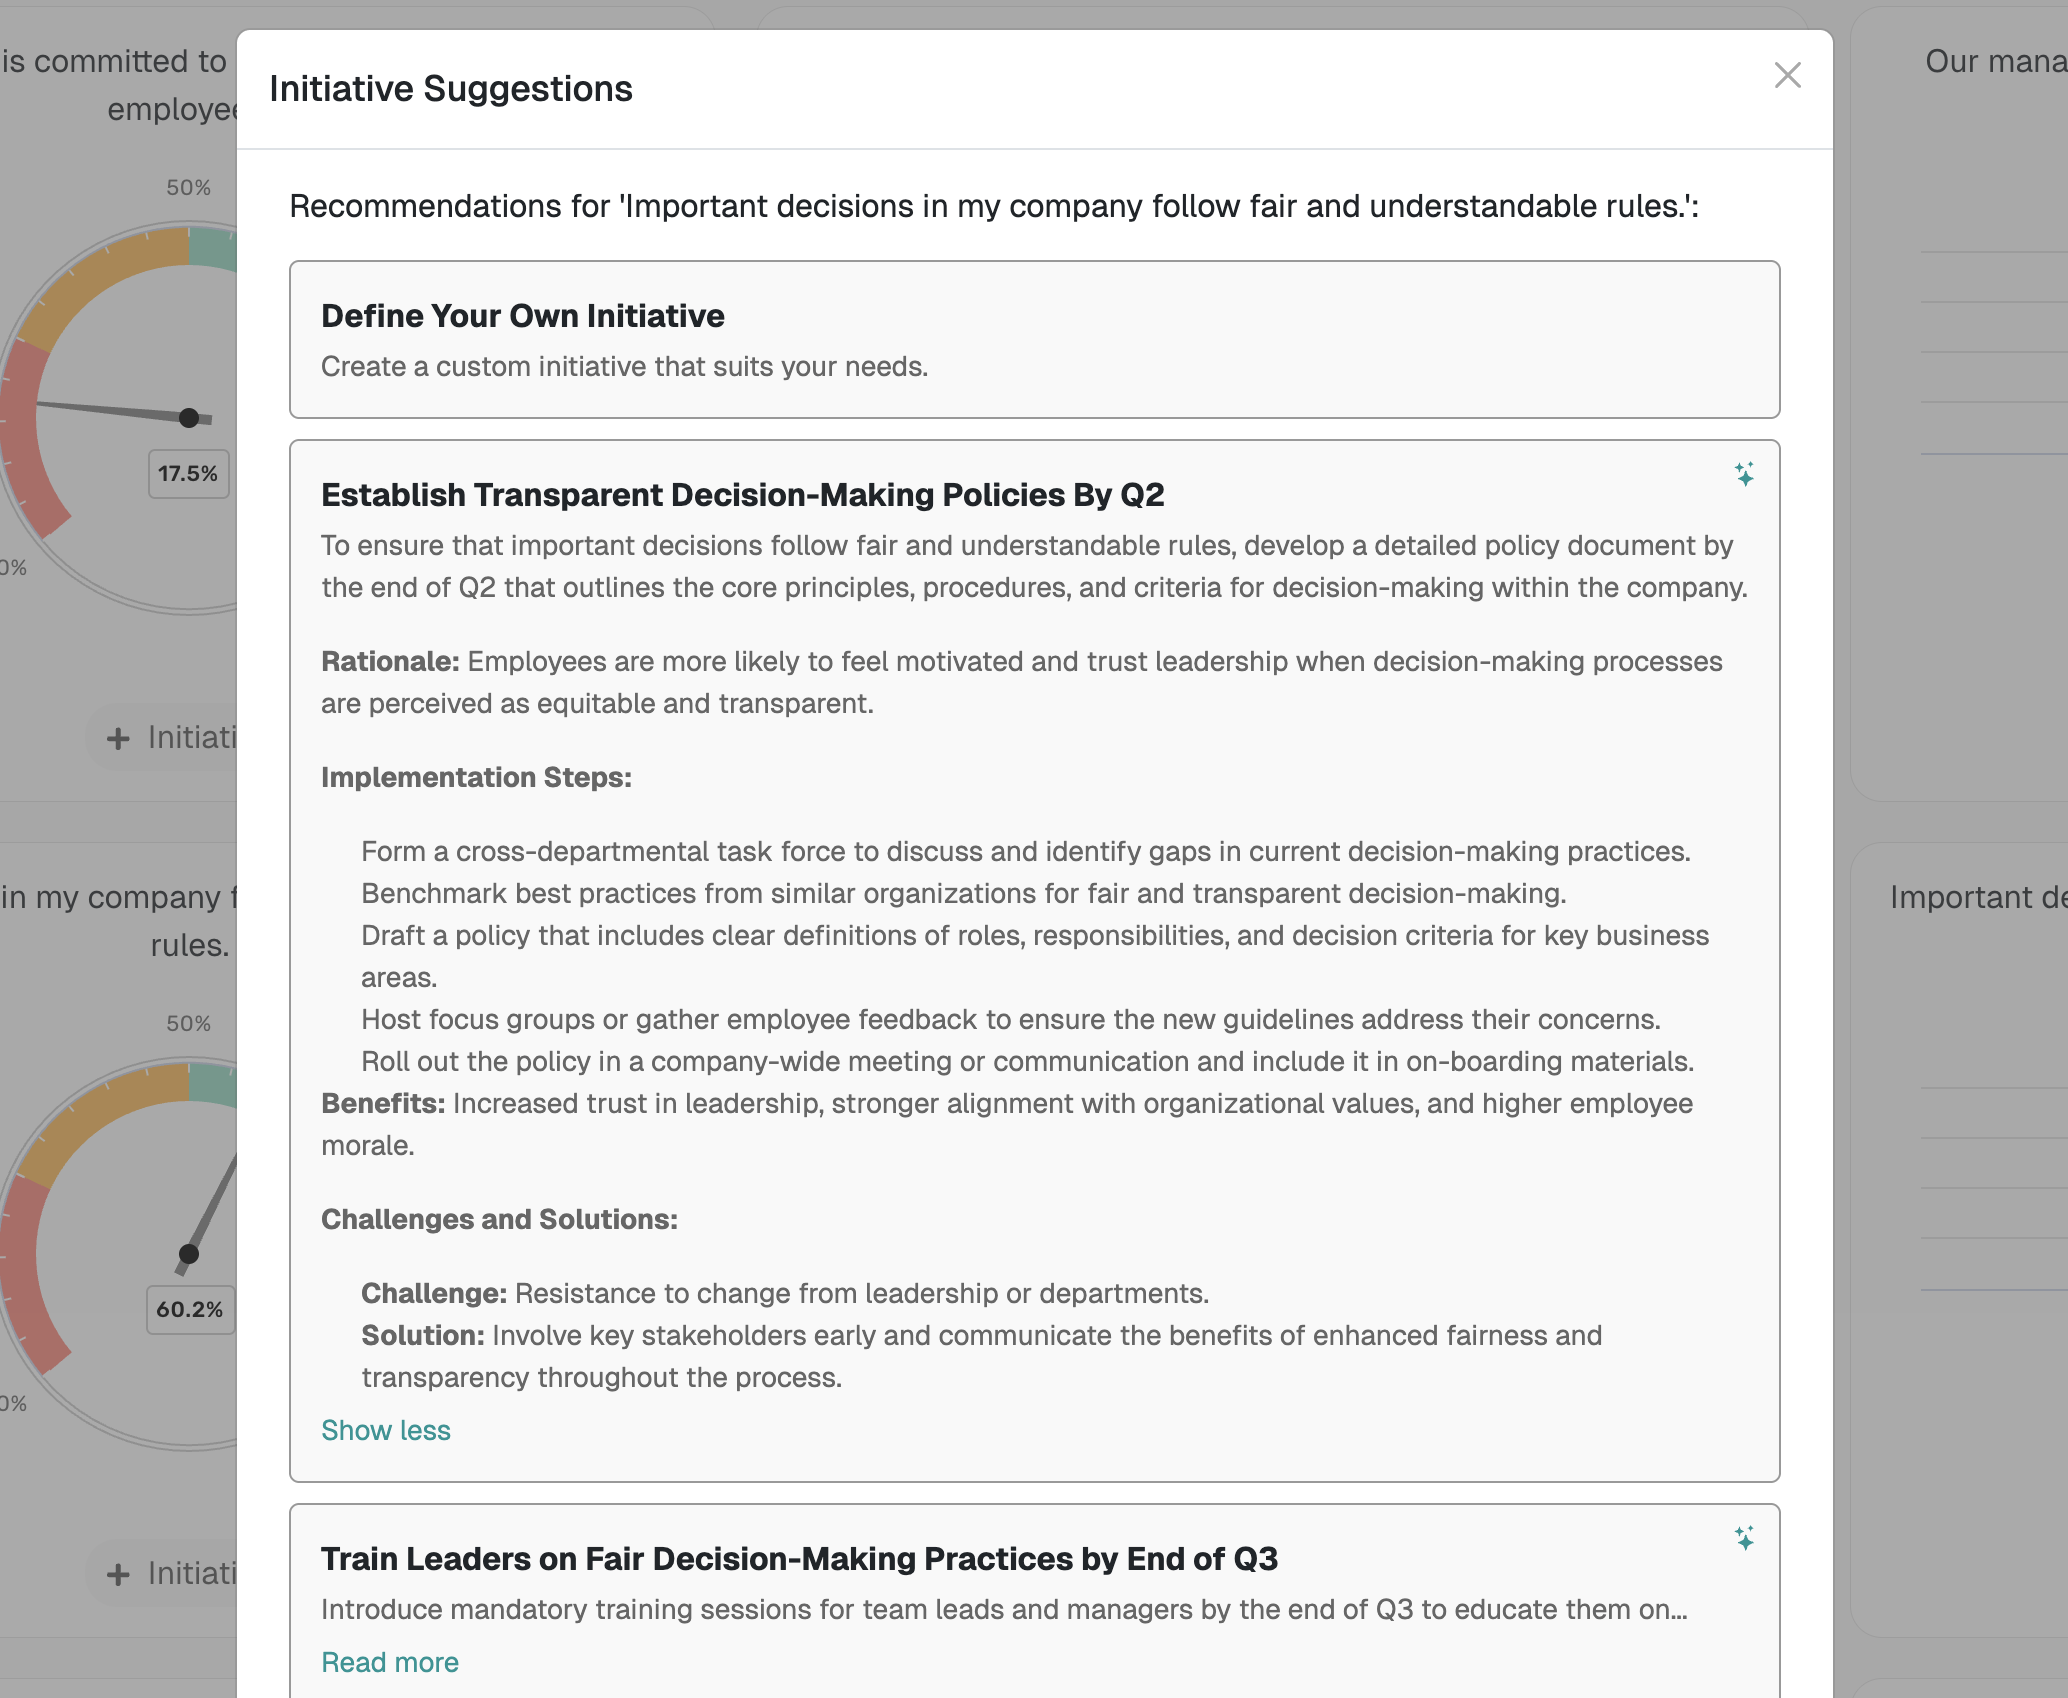Click the AI sparkle icon on Train Leaders card

1744,1538
